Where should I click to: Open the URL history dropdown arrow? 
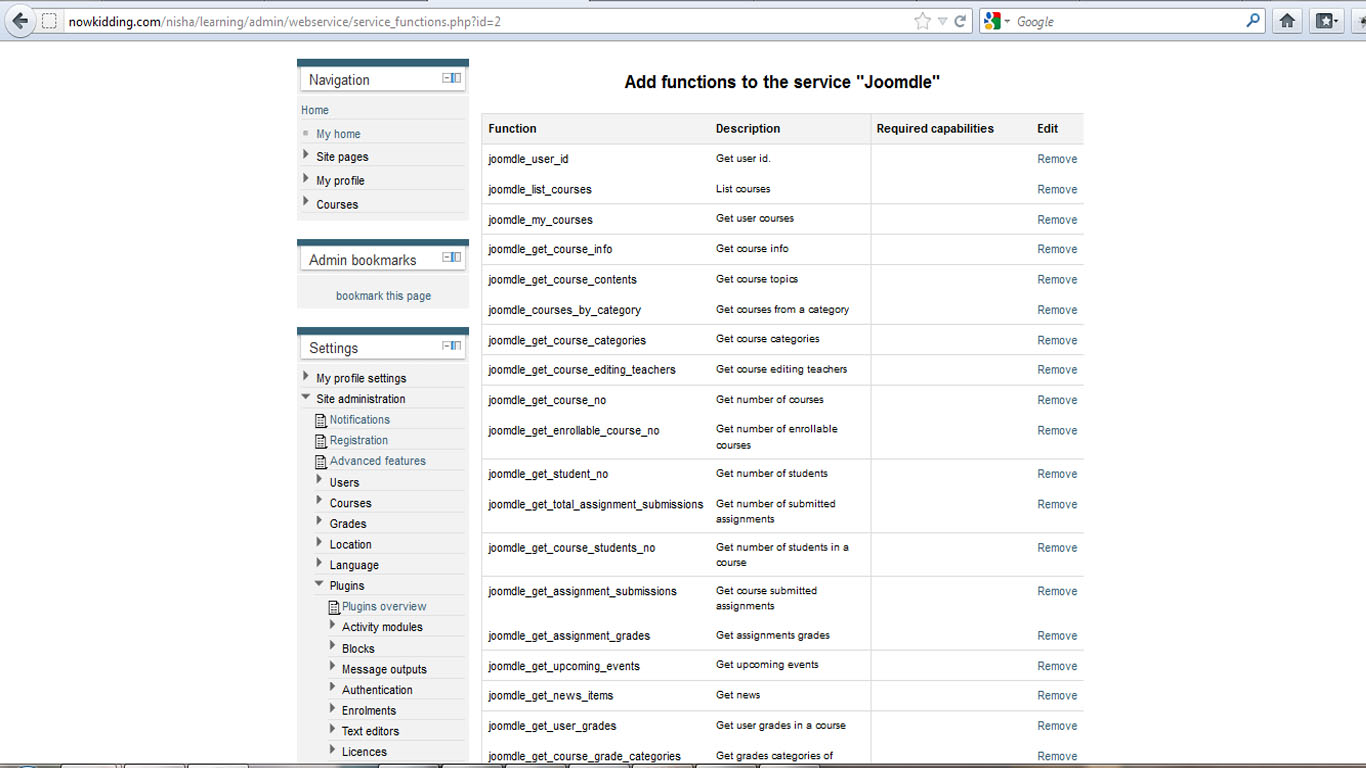click(942, 21)
